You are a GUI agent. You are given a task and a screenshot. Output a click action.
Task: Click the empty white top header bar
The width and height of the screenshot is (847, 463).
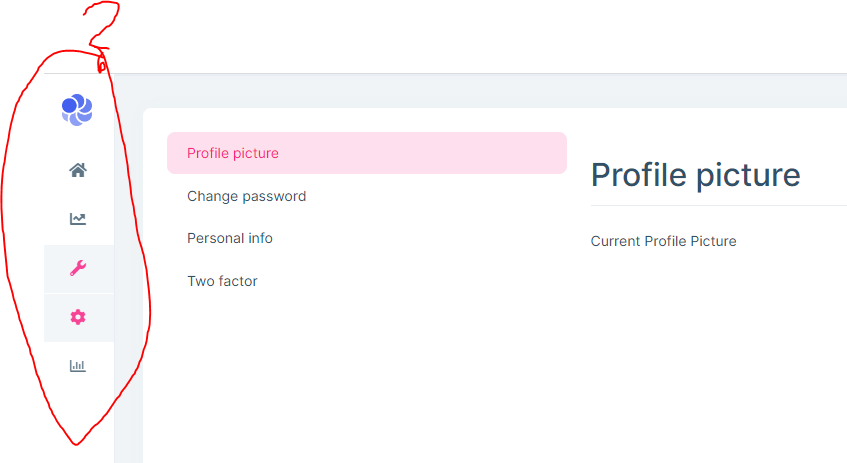[x=450, y=36]
